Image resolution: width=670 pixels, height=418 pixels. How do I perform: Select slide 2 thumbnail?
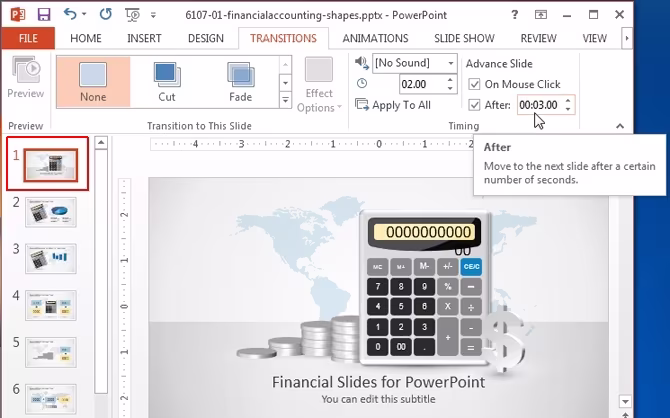pos(51,212)
